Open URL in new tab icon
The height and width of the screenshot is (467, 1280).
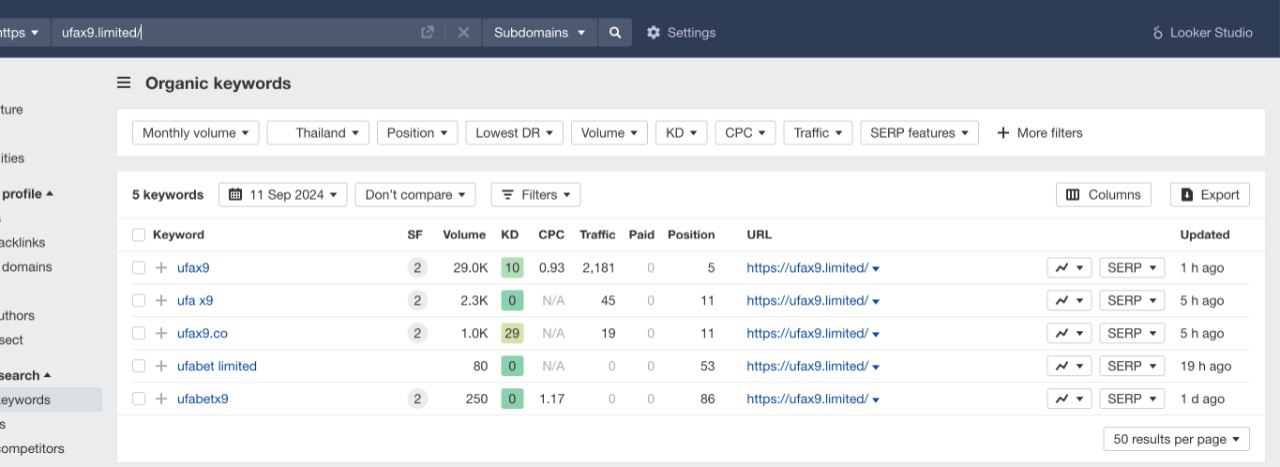tap(427, 32)
